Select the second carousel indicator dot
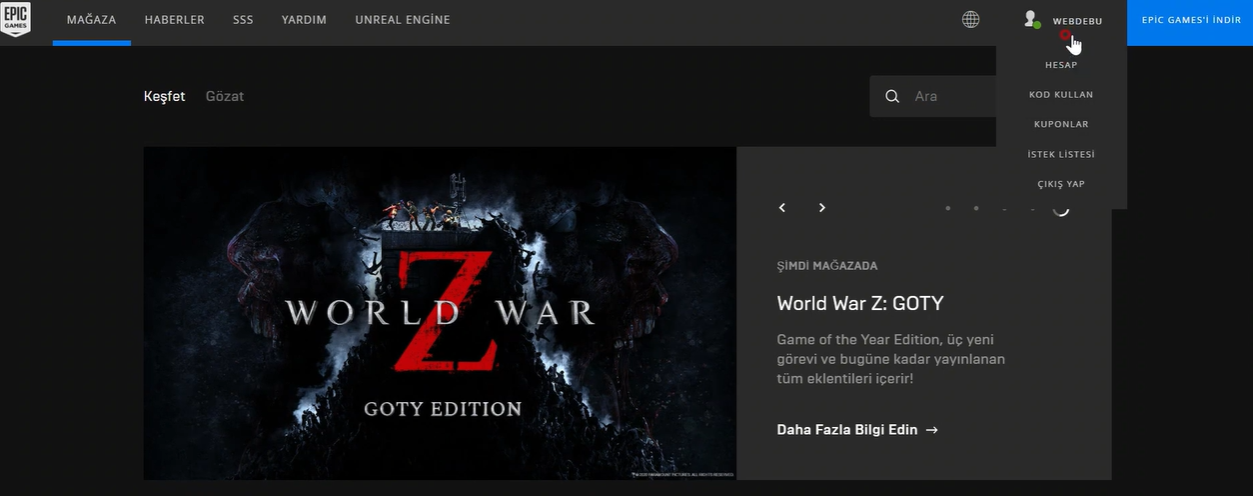The width and height of the screenshot is (1253, 496). coord(975,208)
